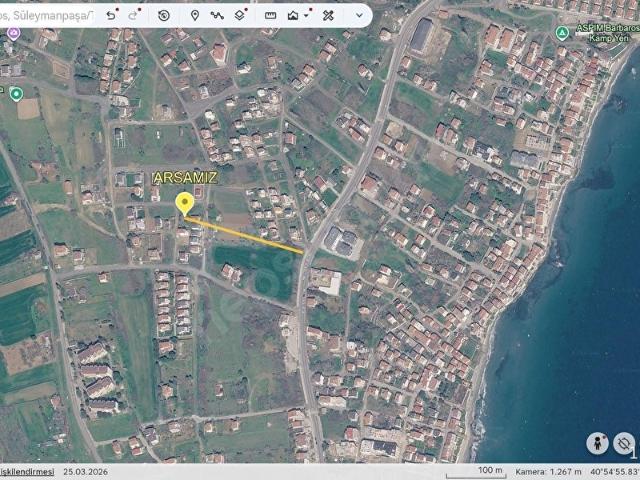Screen dimensions: 640x480
Task: Select the ruler measure tool
Action: (271, 16)
